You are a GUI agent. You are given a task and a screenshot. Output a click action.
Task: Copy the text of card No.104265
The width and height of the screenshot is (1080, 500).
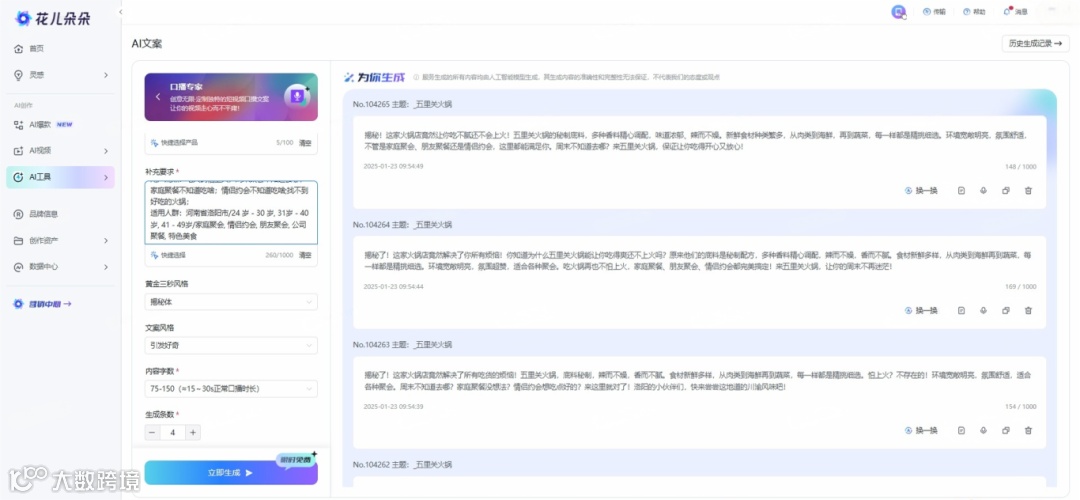click(1006, 191)
